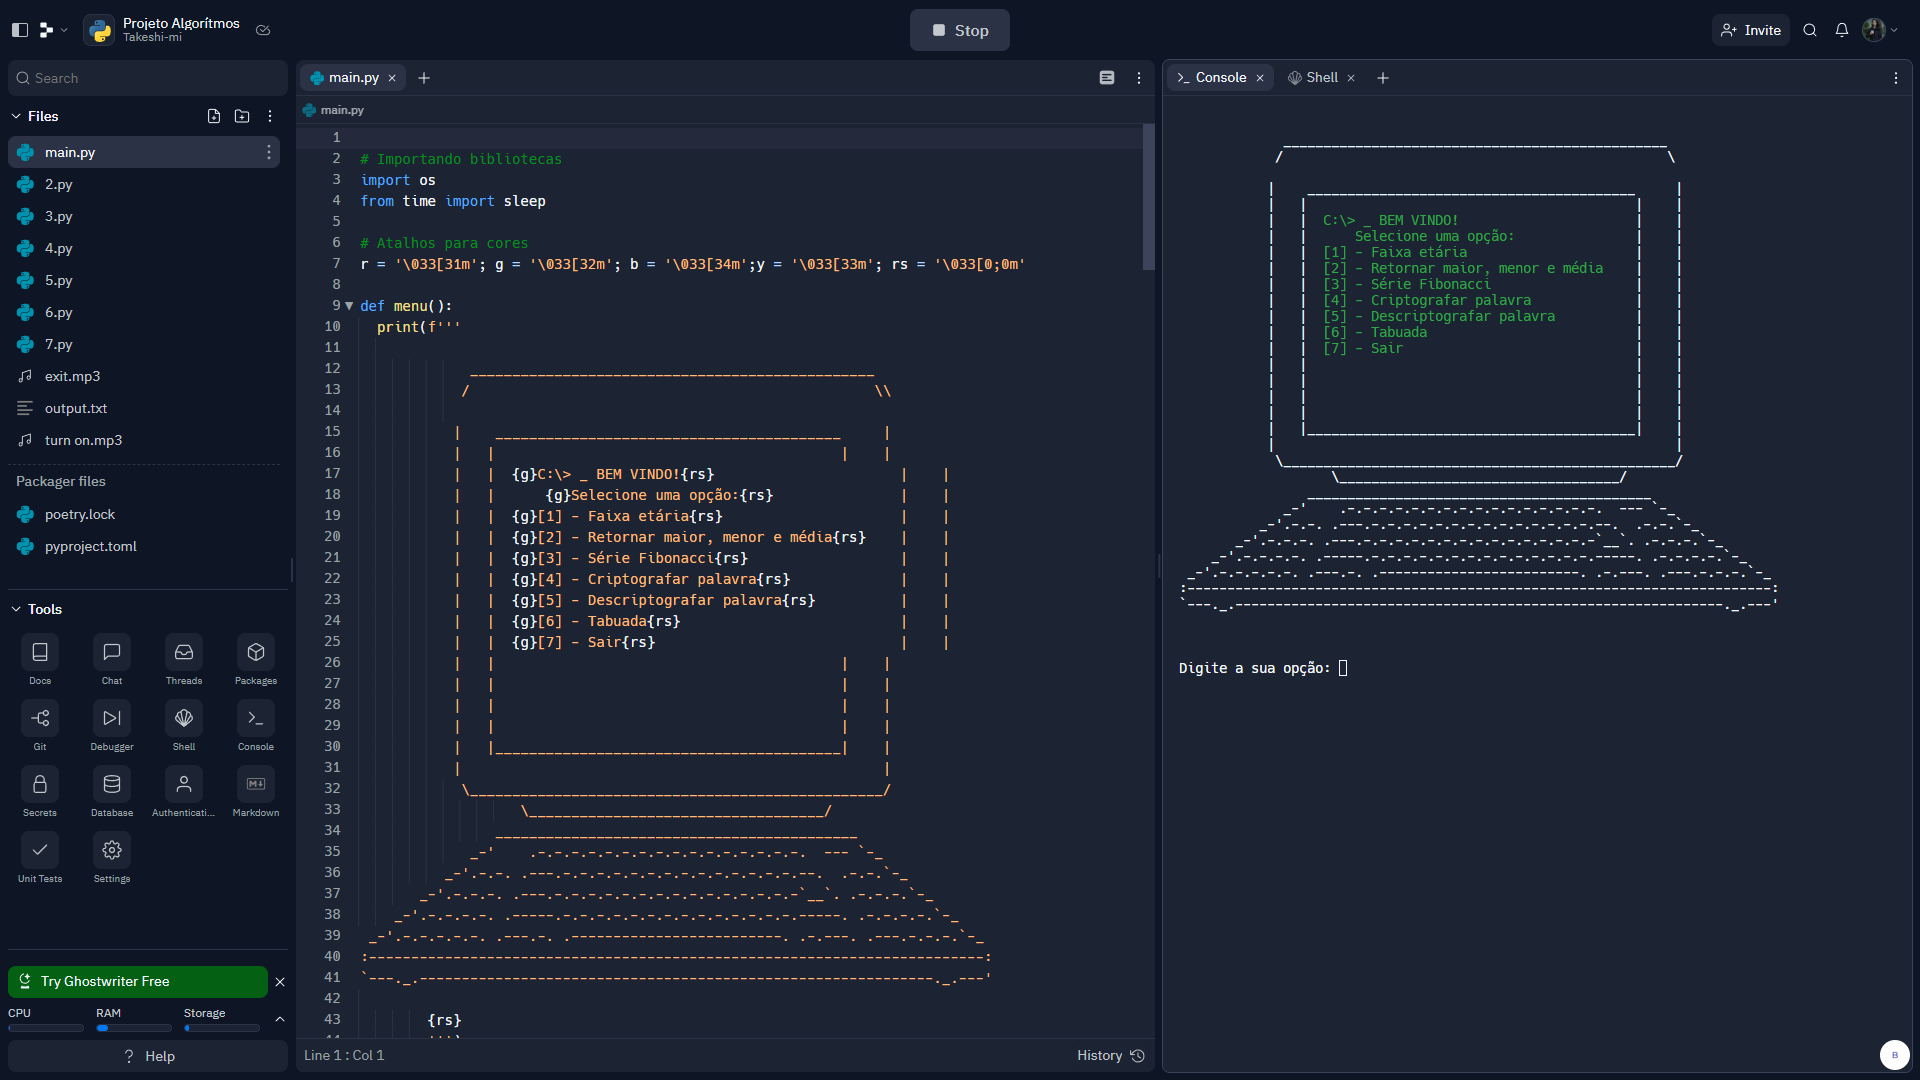This screenshot has height=1080, width=1920.
Task: Switch to the Shell tab
Action: click(1318, 77)
